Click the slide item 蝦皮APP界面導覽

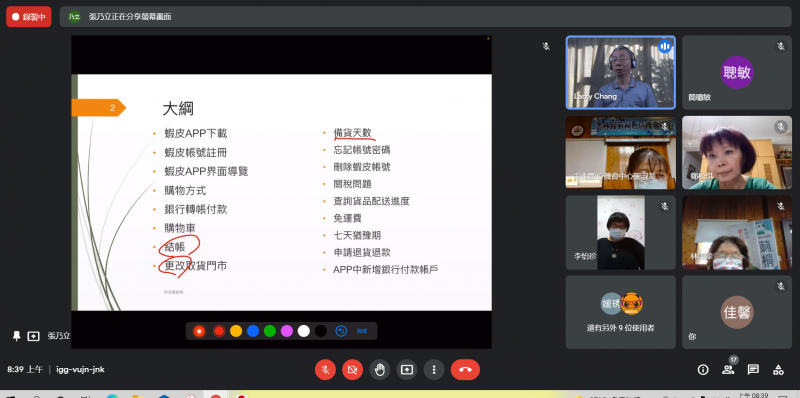[206, 171]
